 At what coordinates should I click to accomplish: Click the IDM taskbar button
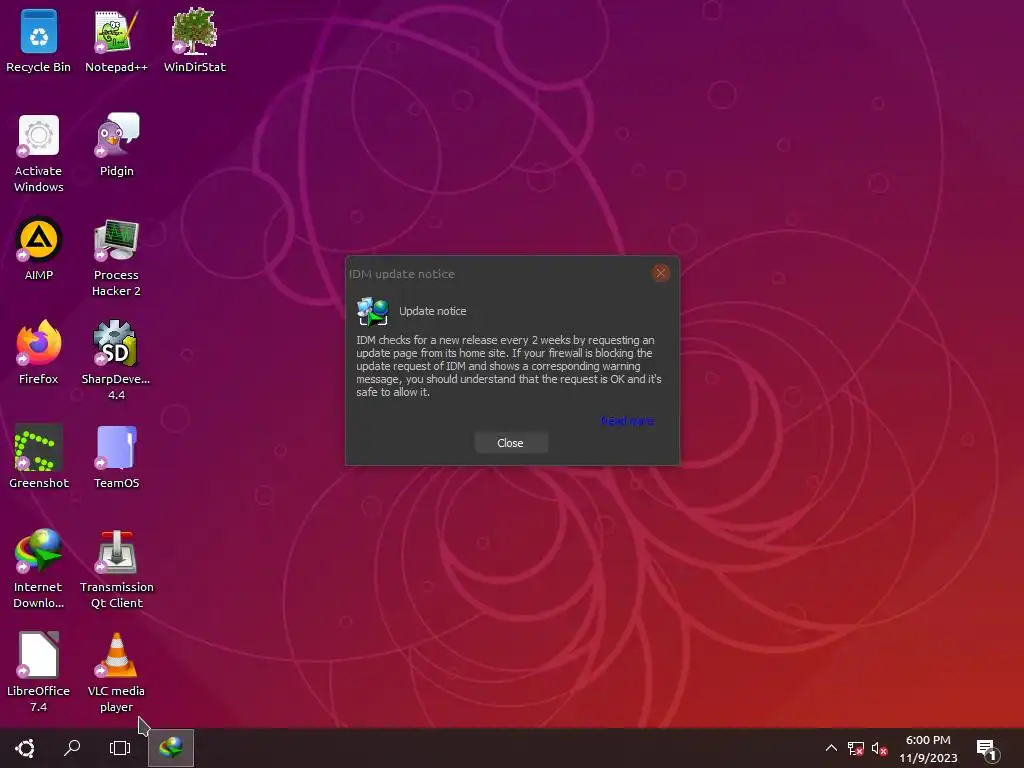(x=171, y=748)
